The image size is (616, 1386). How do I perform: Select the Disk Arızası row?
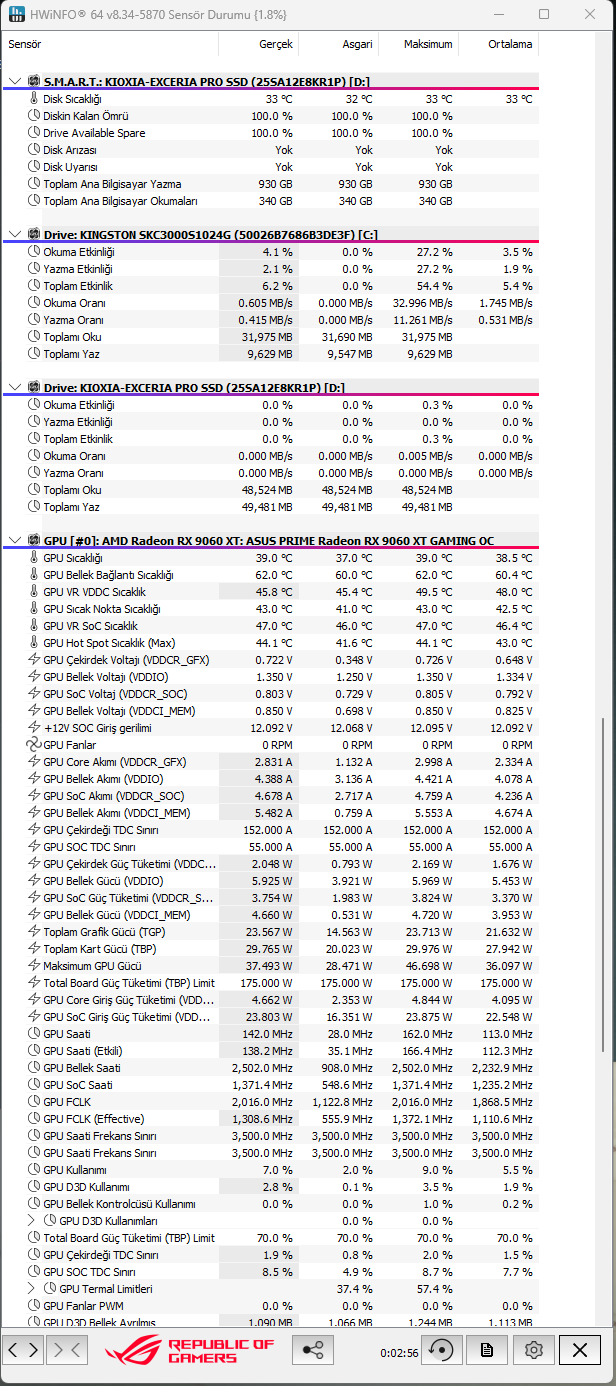(x=271, y=150)
